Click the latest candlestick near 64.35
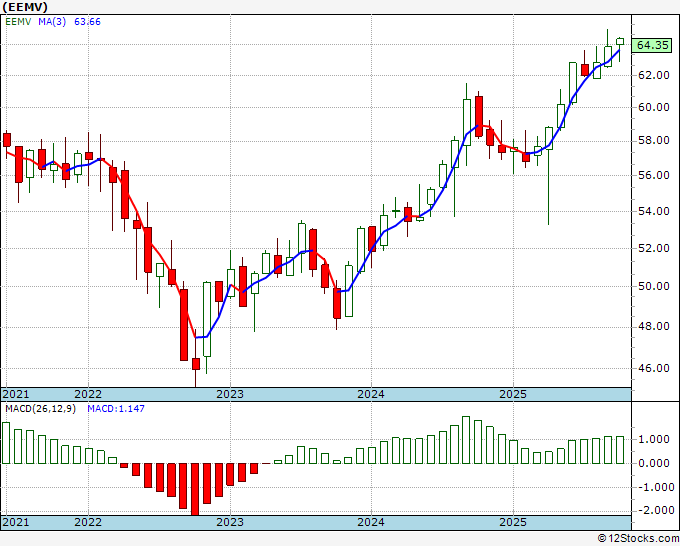The width and height of the screenshot is (680, 546). click(620, 42)
